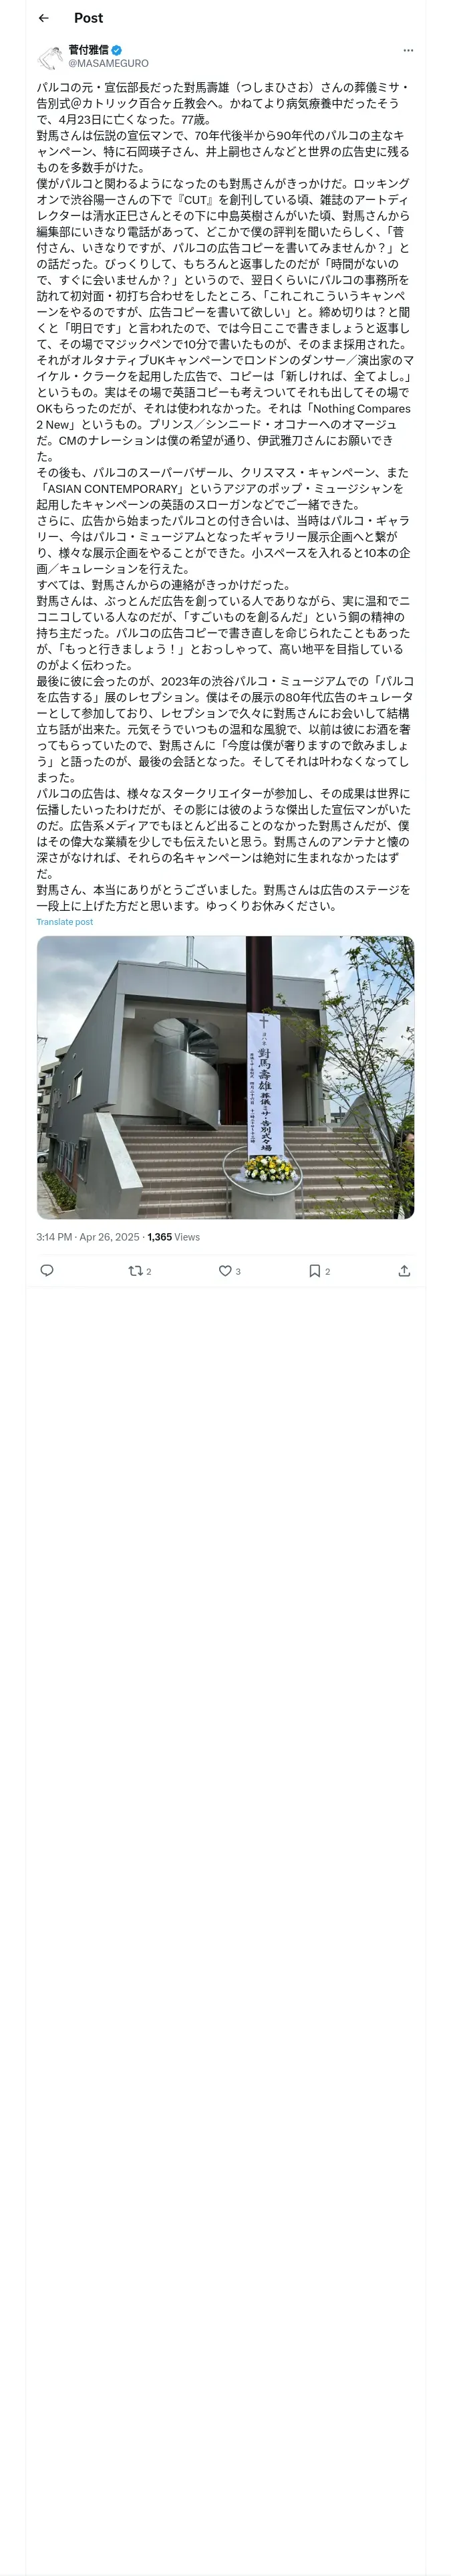This screenshot has height=2576, width=451.
Task: Open the attached church entrance photo
Action: coord(225,1077)
